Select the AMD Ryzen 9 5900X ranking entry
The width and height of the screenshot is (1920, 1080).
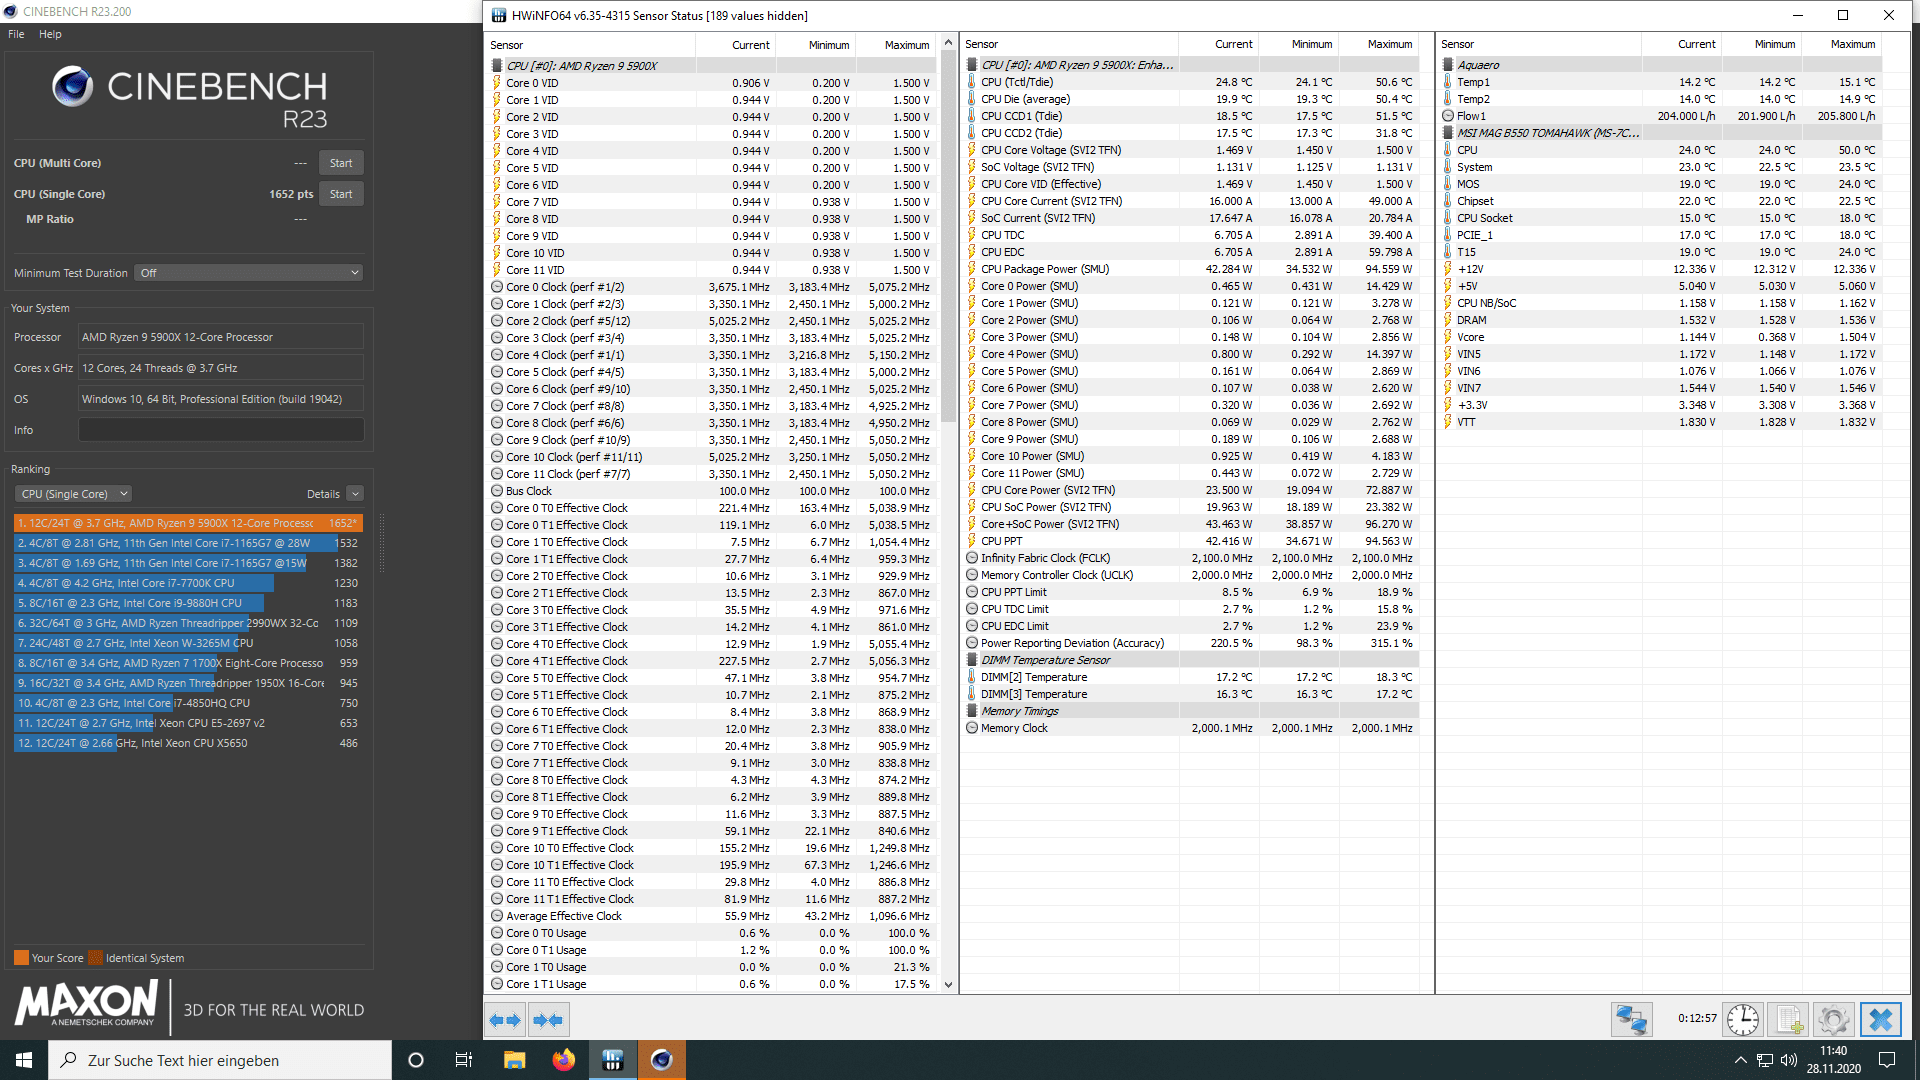tap(188, 523)
